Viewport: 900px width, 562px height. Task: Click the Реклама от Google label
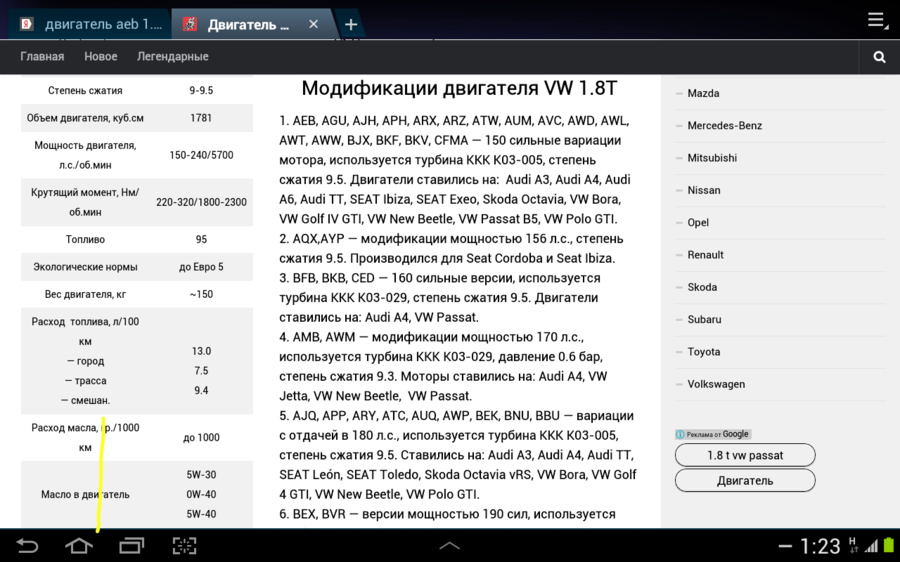coord(717,435)
